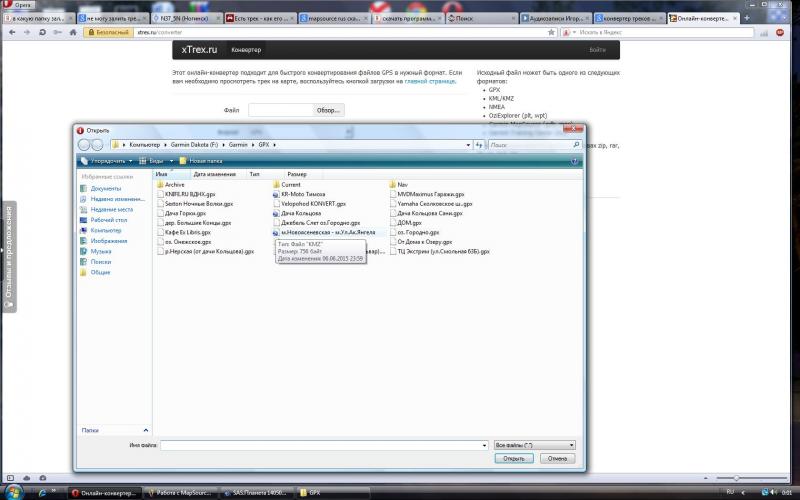Image resolution: width=800 pixels, height=500 pixels.
Task: Open the file type filter dropdown
Action: (x=534, y=444)
